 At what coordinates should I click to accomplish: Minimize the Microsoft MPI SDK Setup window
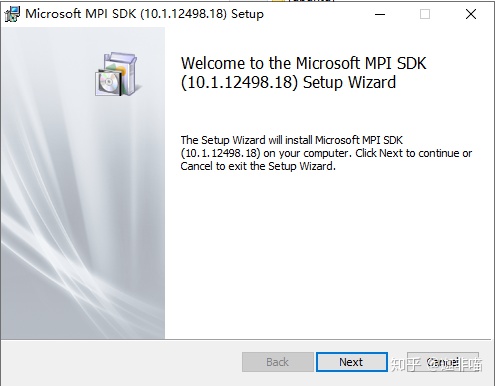click(380, 14)
